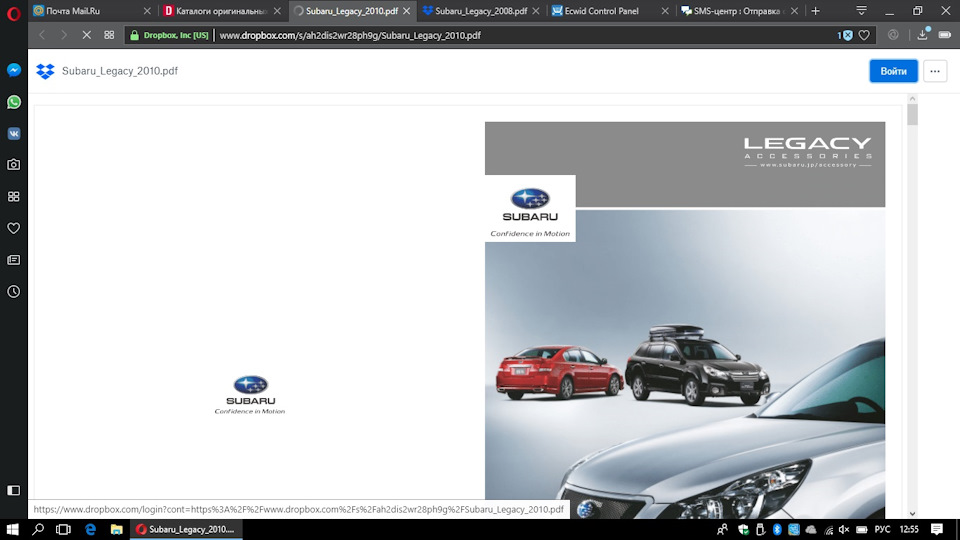The image size is (960, 540).
Task: Click the РУС language indicator
Action: [882, 530]
